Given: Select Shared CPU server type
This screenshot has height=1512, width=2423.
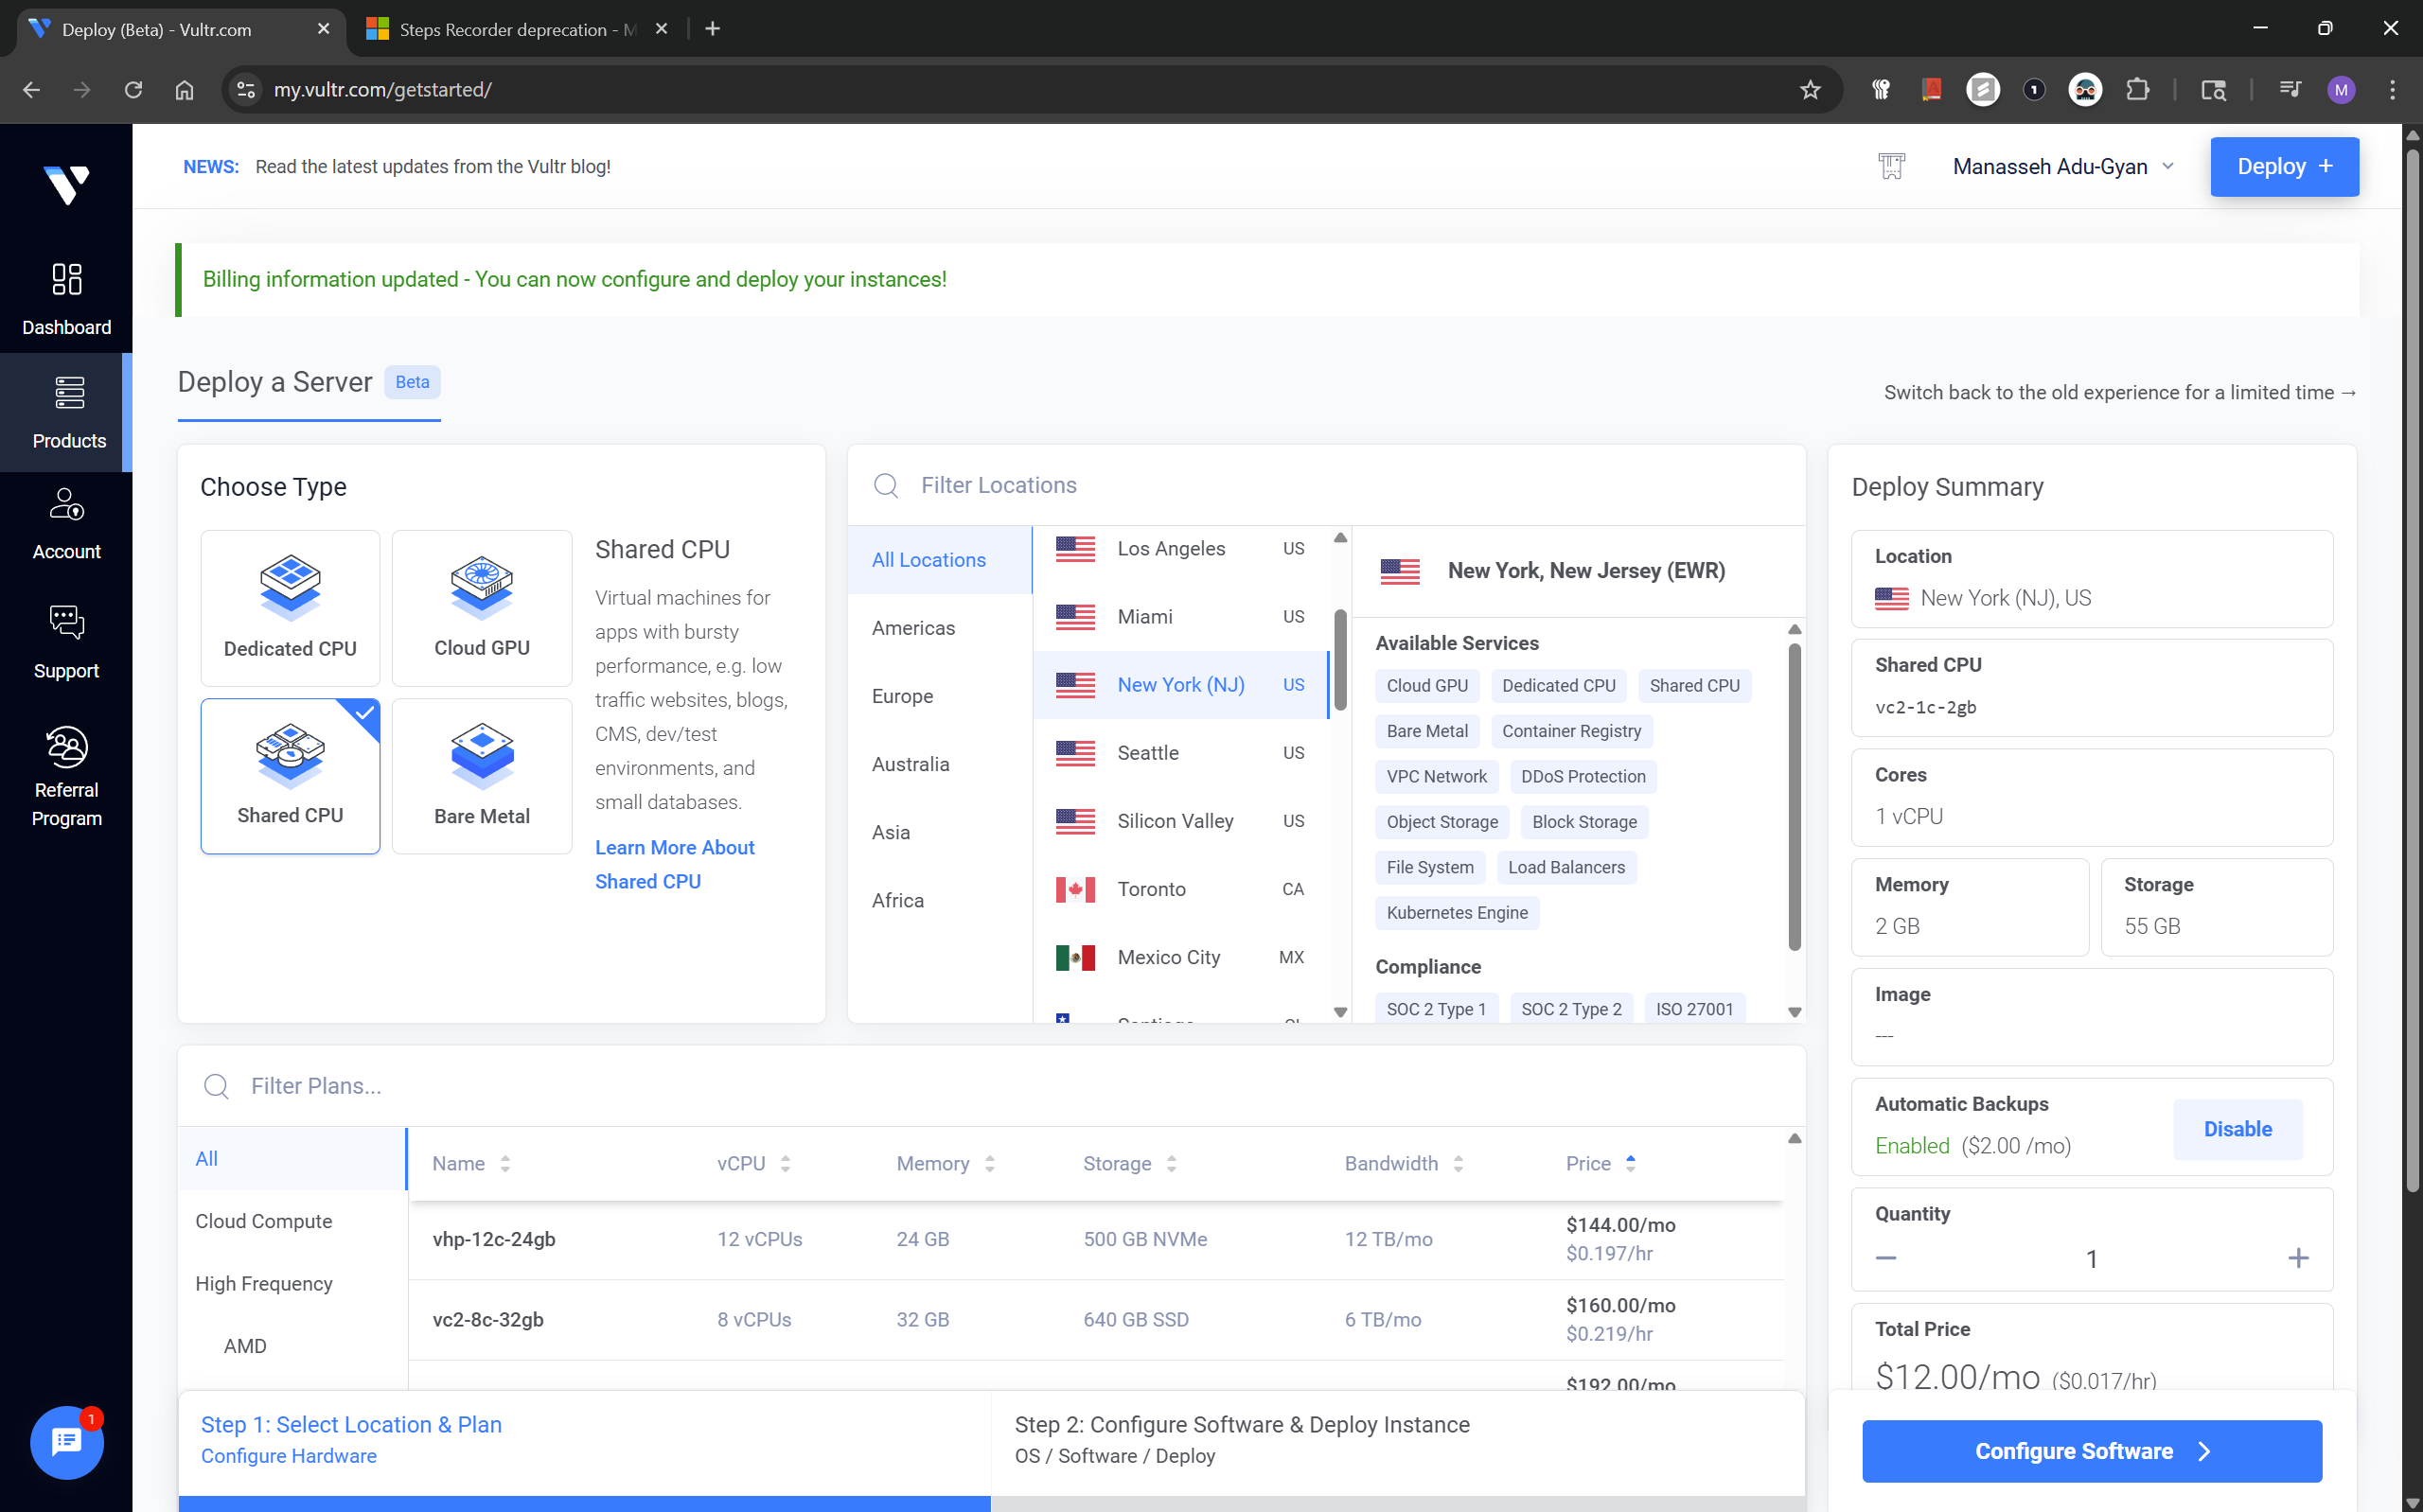Looking at the screenshot, I should point(290,776).
